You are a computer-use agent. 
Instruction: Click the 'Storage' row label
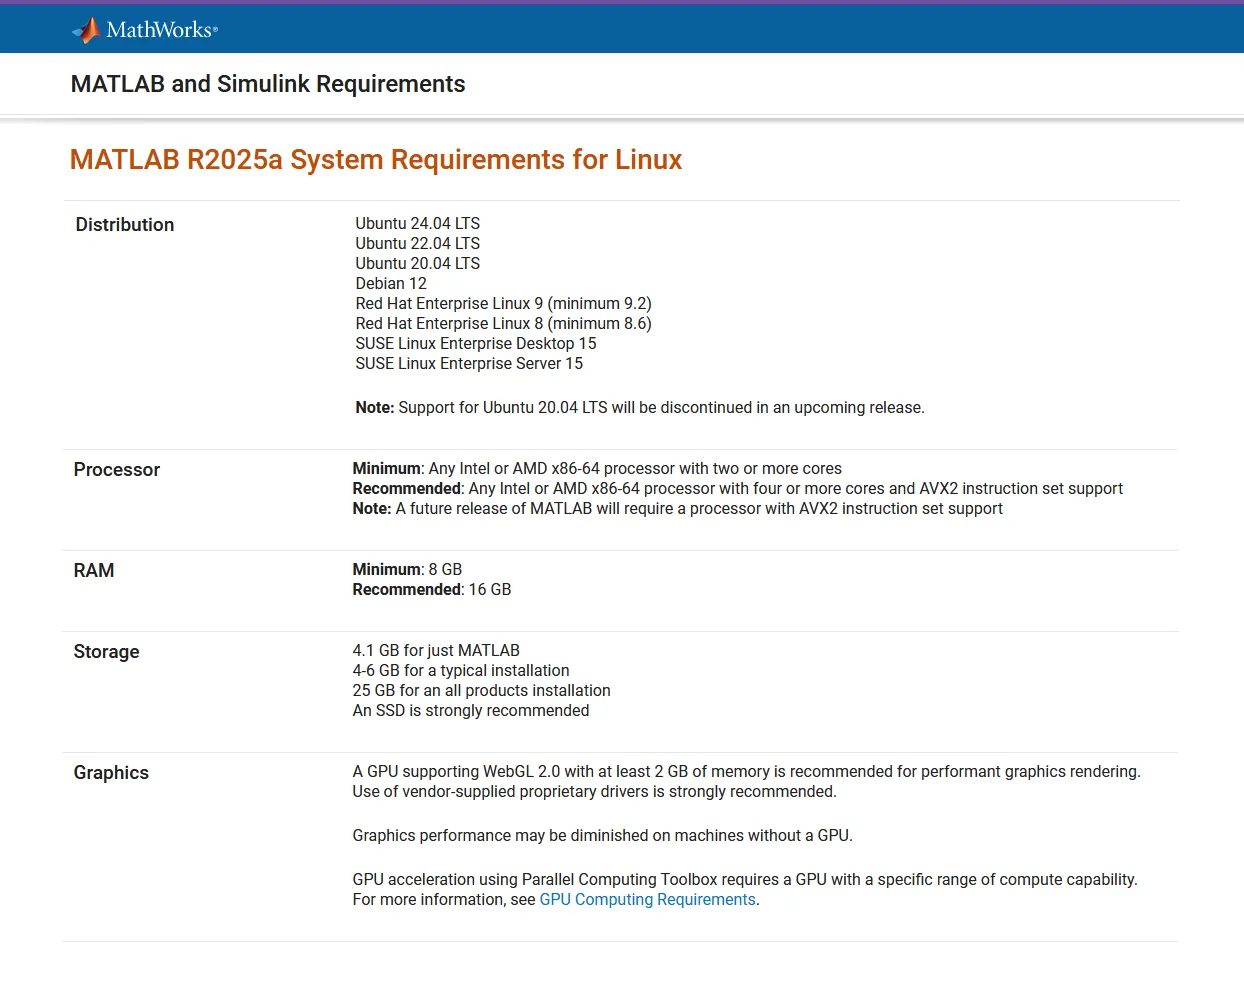coord(107,652)
